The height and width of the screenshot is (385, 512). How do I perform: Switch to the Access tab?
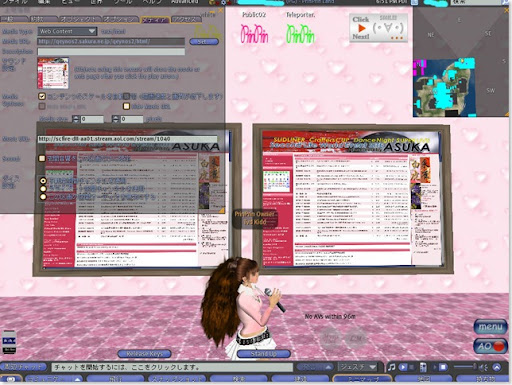click(x=186, y=19)
